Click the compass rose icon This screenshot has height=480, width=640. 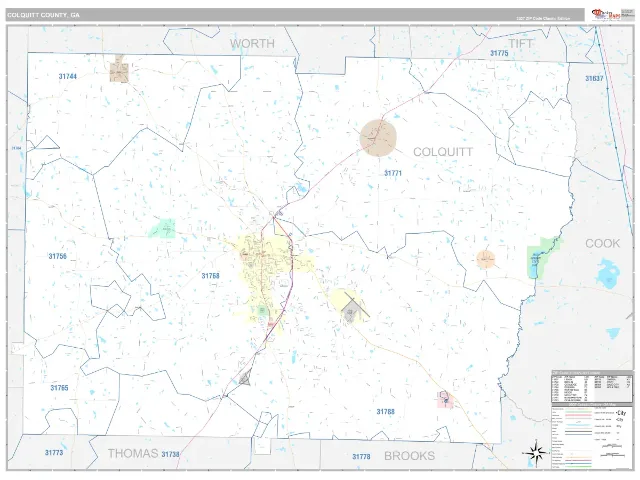pyautogui.click(x=535, y=452)
